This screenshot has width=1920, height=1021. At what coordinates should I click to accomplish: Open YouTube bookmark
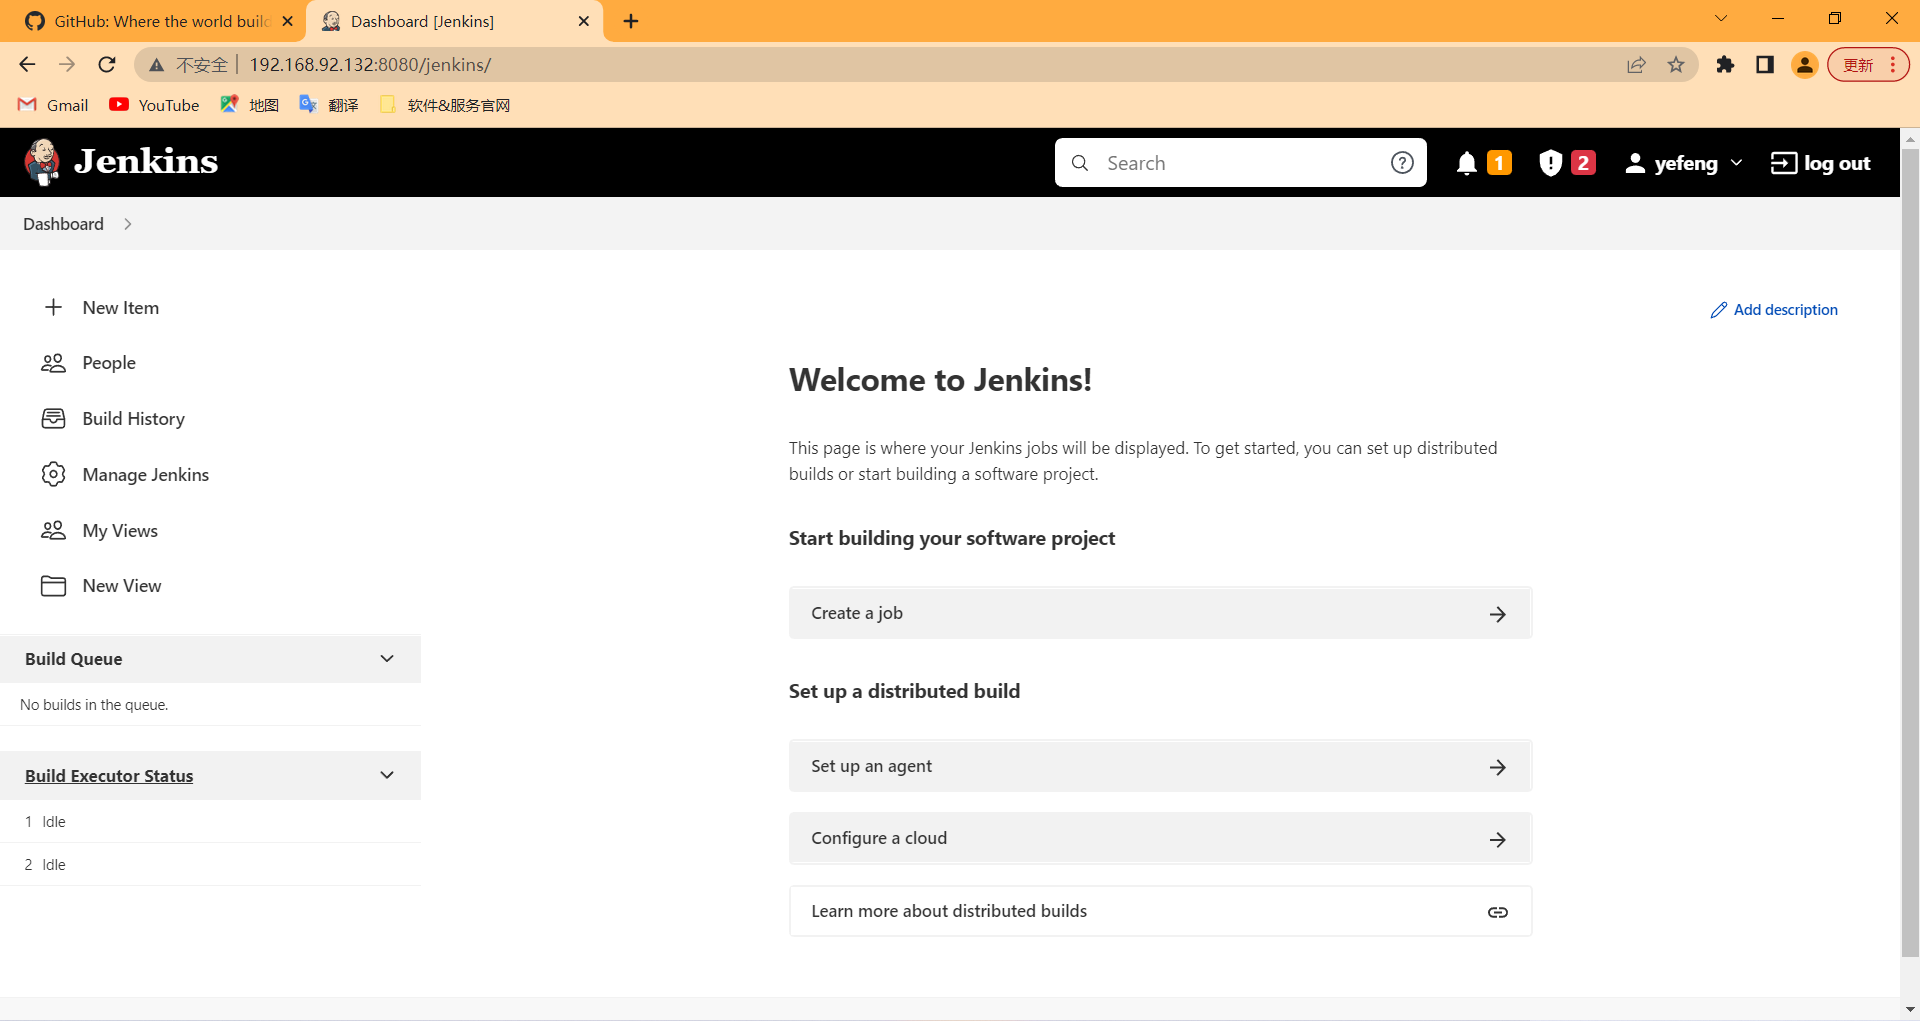(x=154, y=105)
